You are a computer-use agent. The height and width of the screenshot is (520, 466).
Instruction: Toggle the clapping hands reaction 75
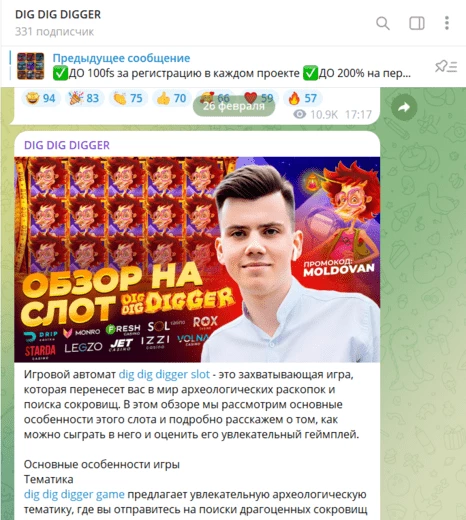(128, 98)
